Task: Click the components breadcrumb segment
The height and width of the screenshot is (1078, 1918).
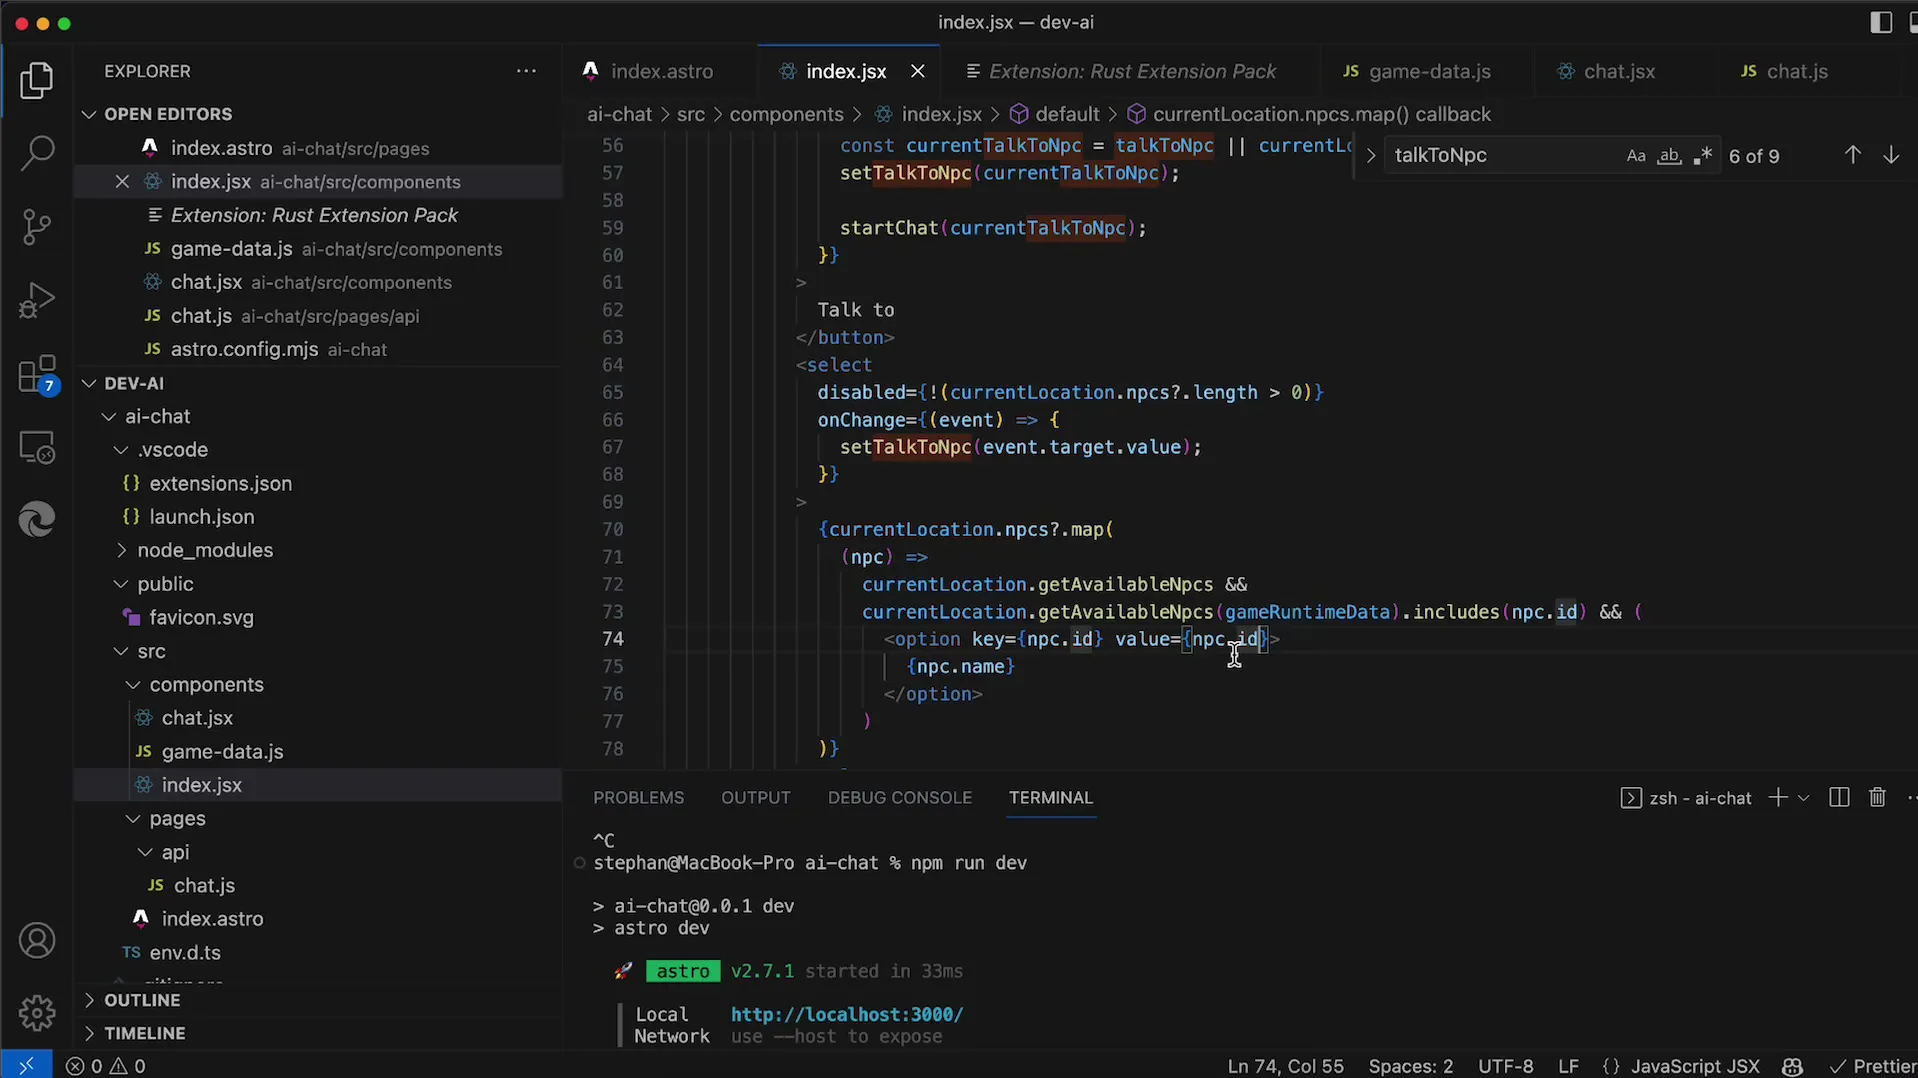Action: click(786, 114)
